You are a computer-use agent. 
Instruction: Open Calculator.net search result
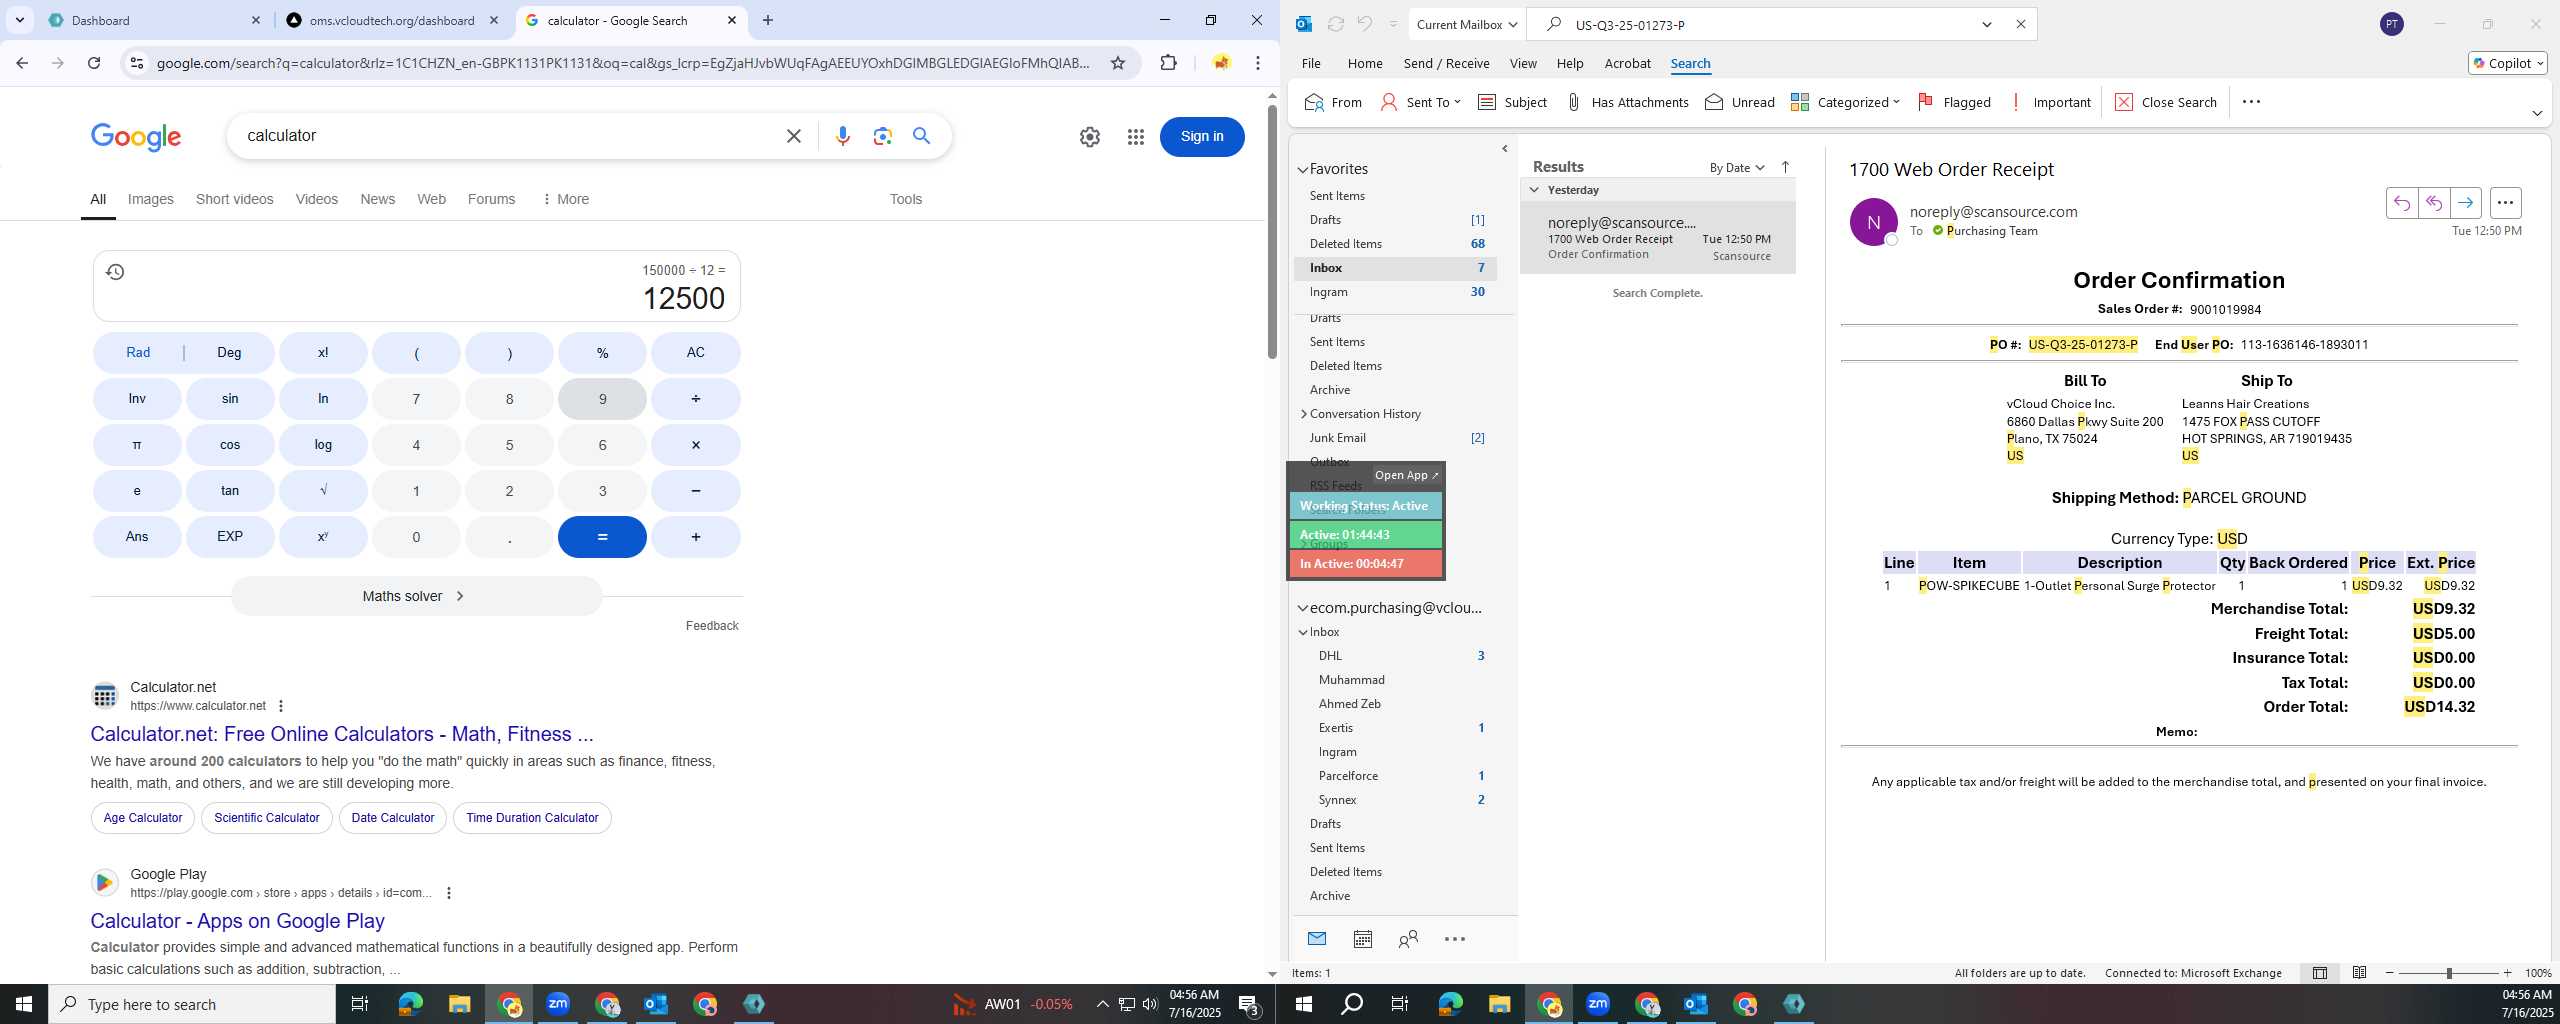point(342,734)
